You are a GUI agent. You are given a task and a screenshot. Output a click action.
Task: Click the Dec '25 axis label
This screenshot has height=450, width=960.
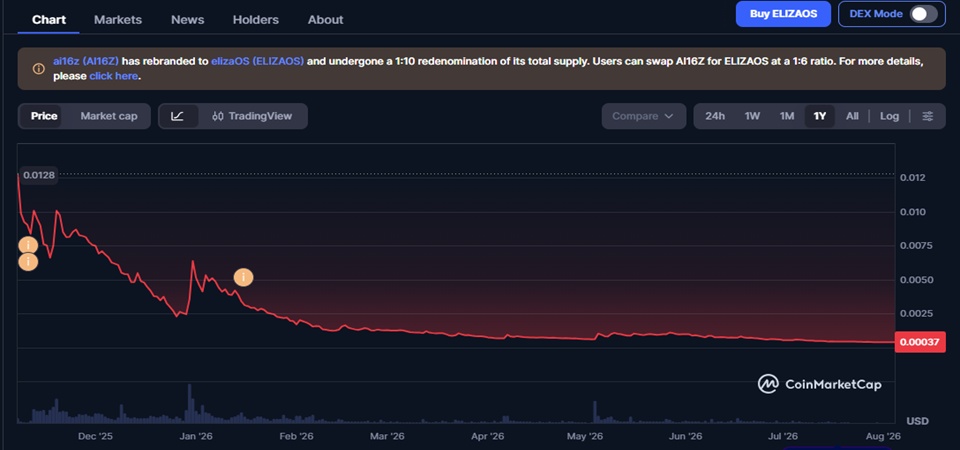[96, 437]
